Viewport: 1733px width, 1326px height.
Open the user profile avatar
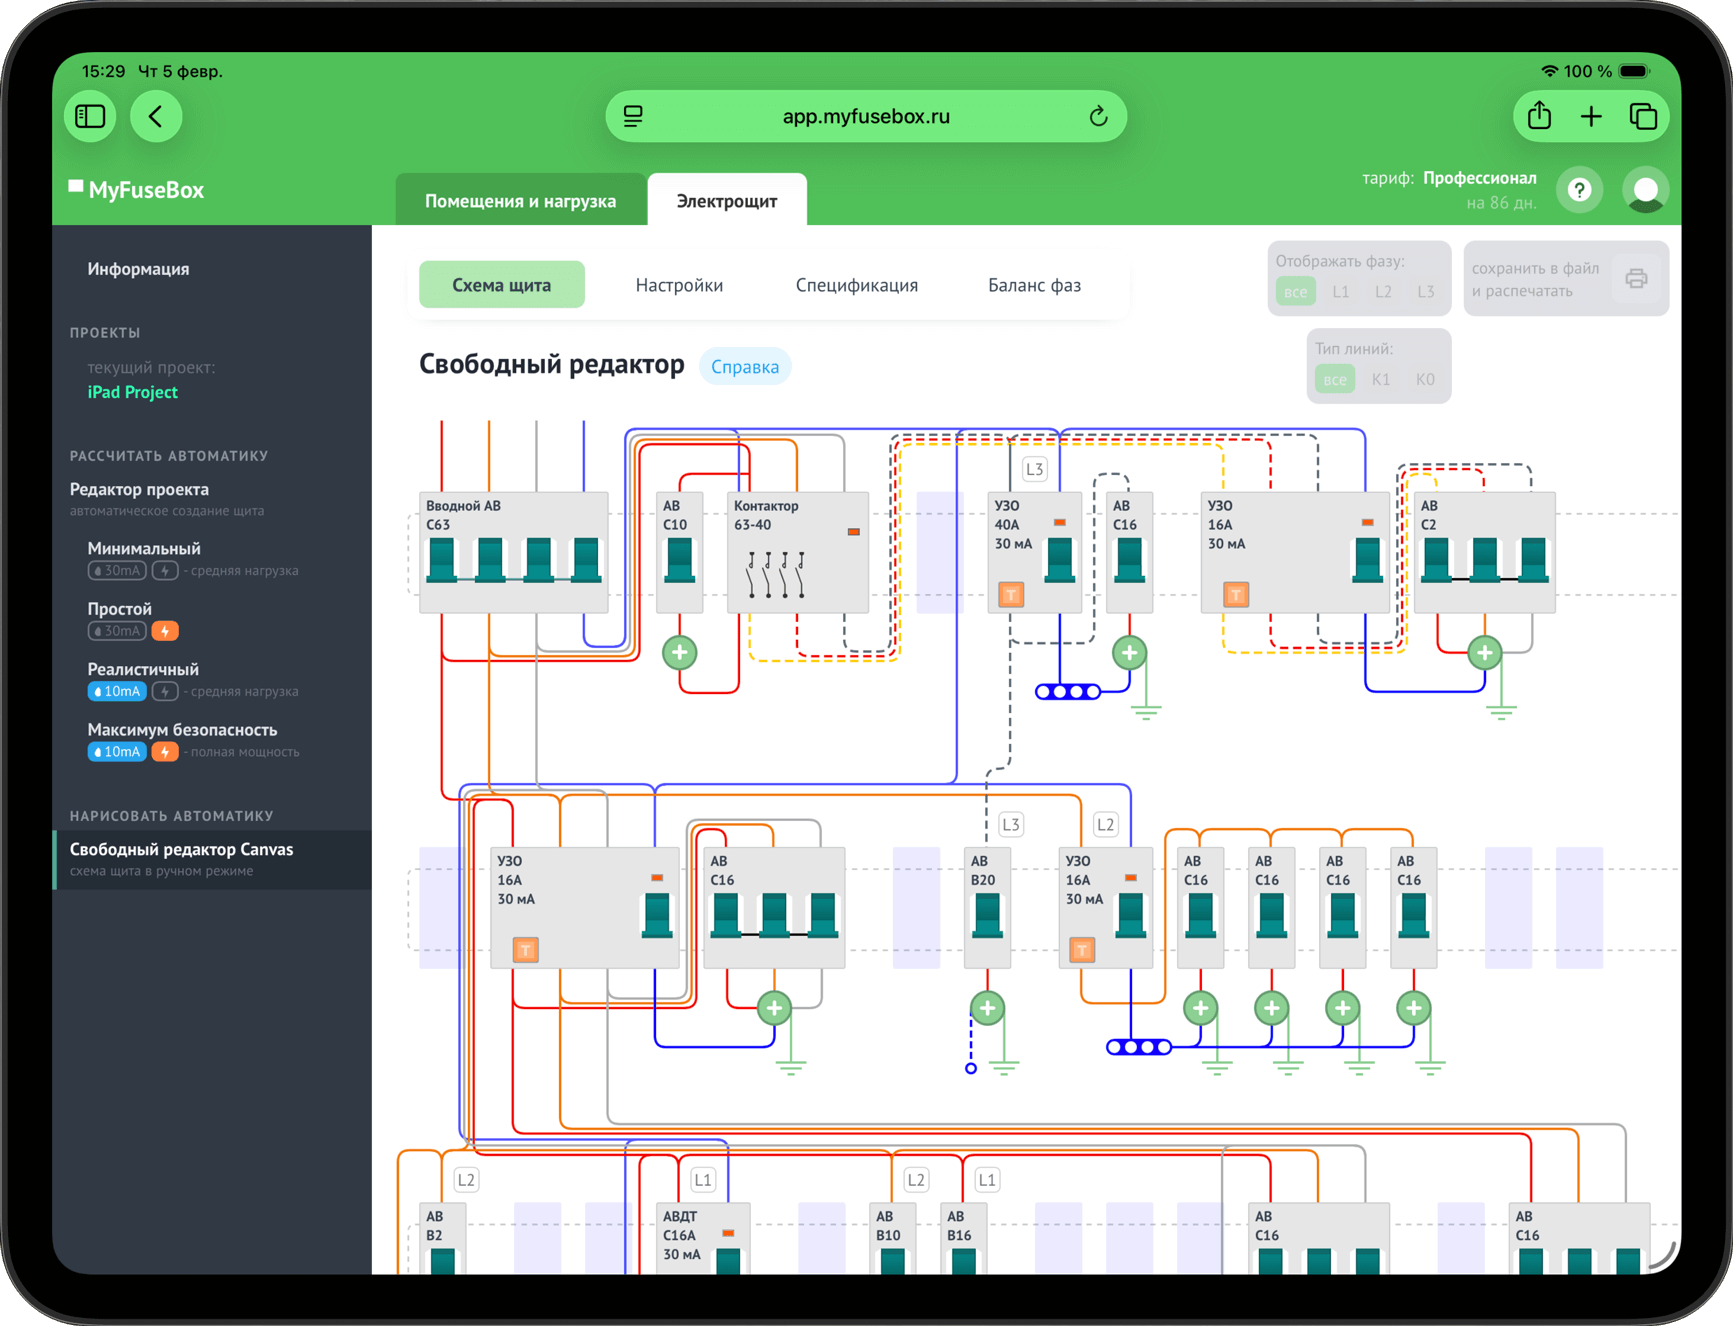pos(1645,190)
